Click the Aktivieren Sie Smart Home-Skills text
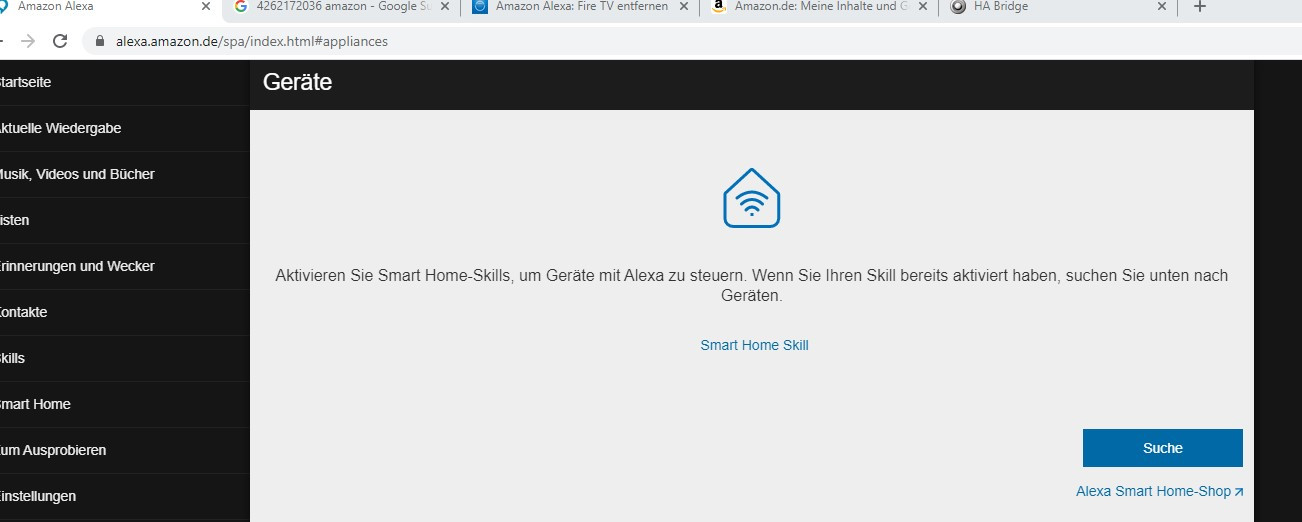 tap(752, 285)
